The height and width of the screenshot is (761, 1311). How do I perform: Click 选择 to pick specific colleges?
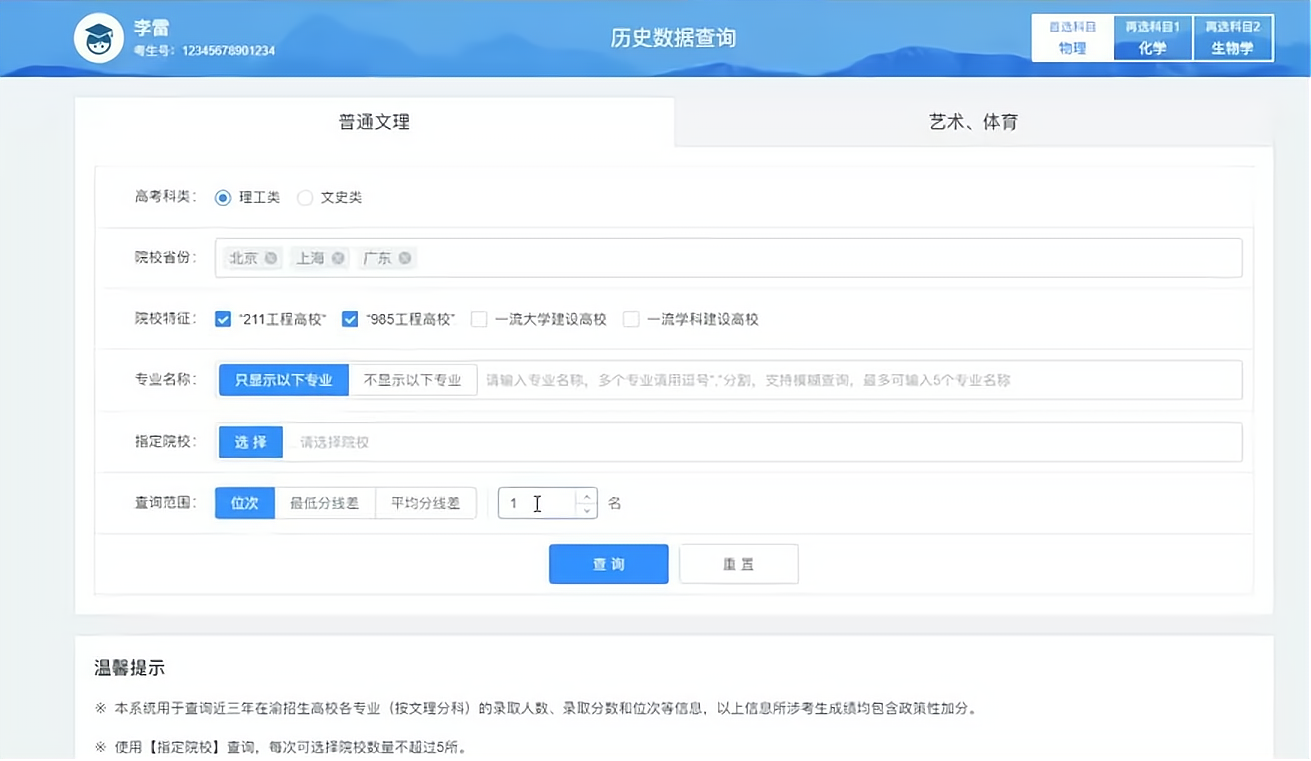click(249, 441)
